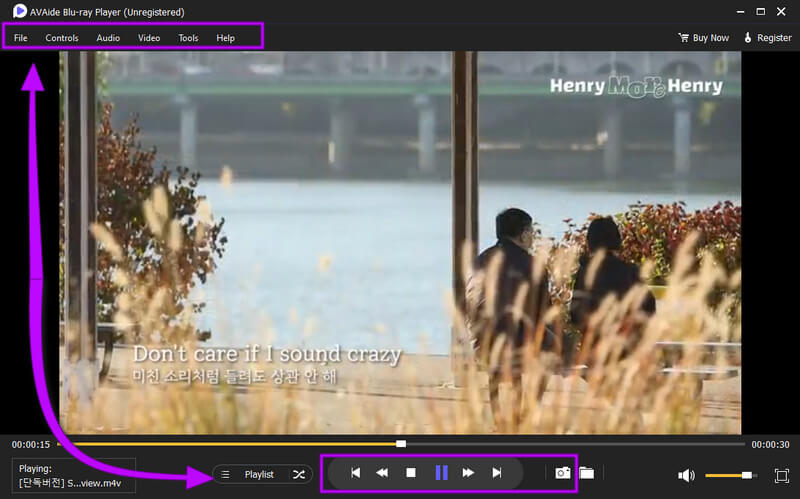Seek on the video progress bar
Screen dimensions: 800x499
click(401, 444)
